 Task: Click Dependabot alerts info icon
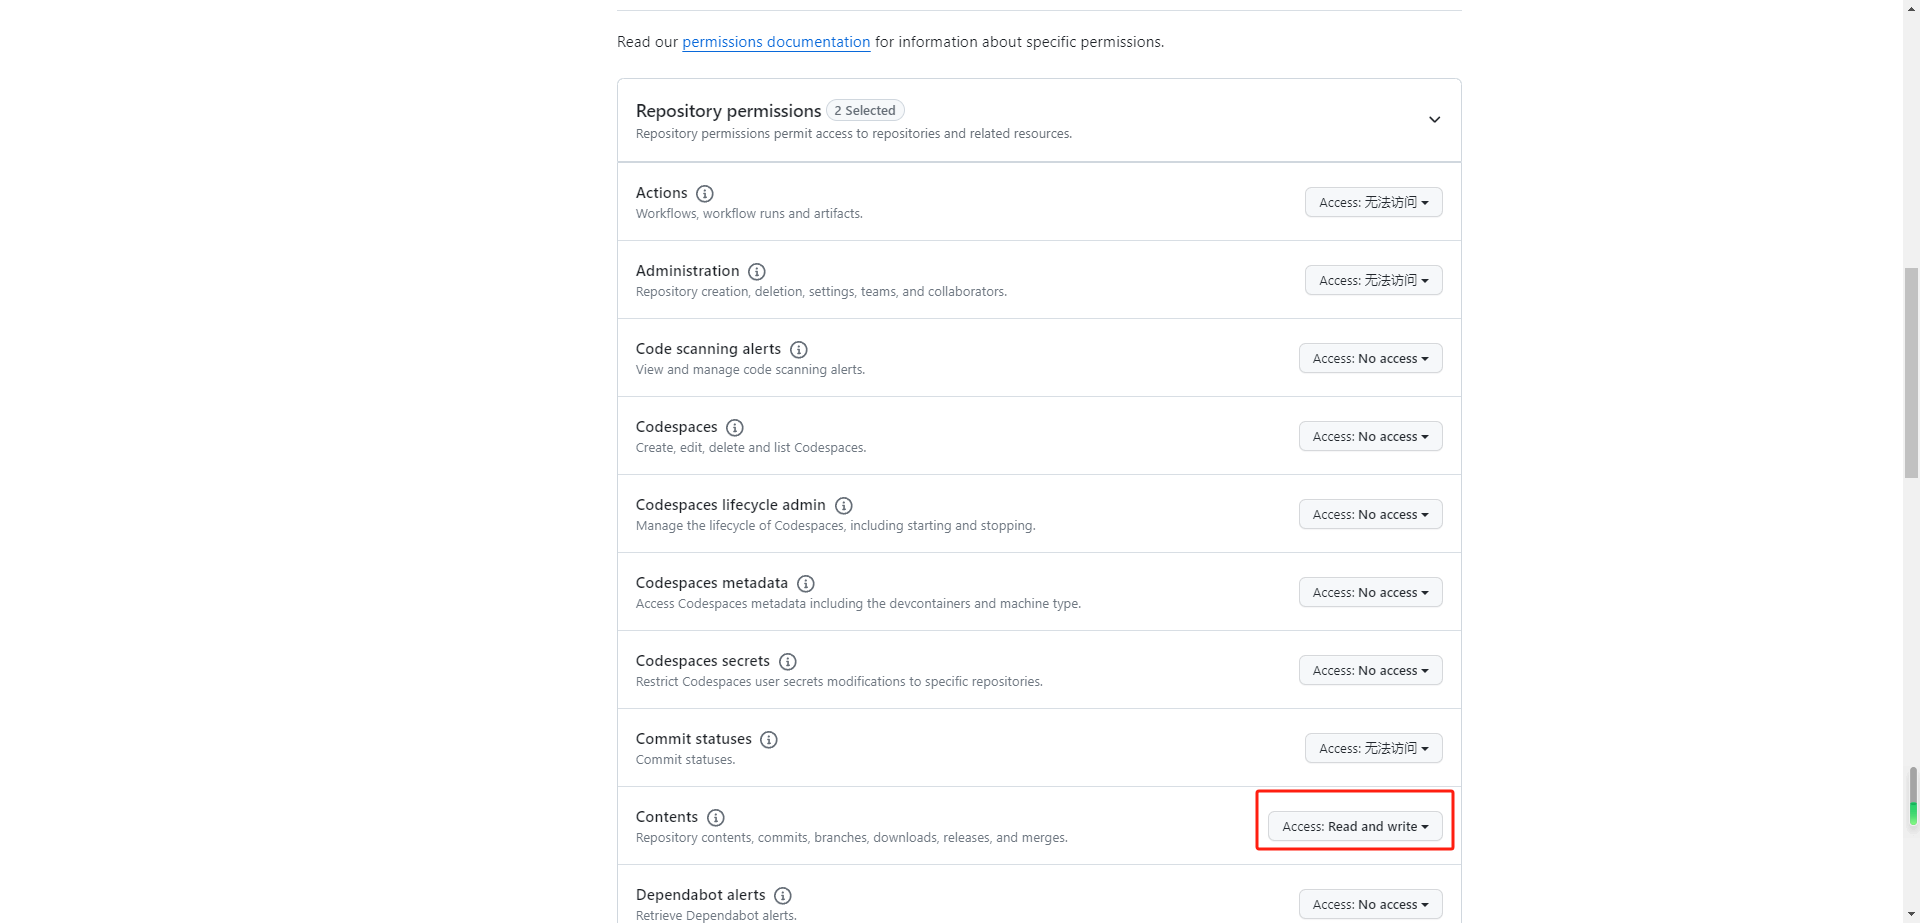[783, 895]
